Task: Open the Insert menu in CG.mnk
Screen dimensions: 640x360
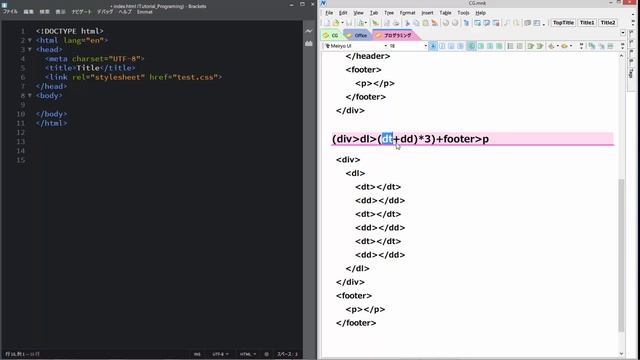Action: [x=427, y=13]
